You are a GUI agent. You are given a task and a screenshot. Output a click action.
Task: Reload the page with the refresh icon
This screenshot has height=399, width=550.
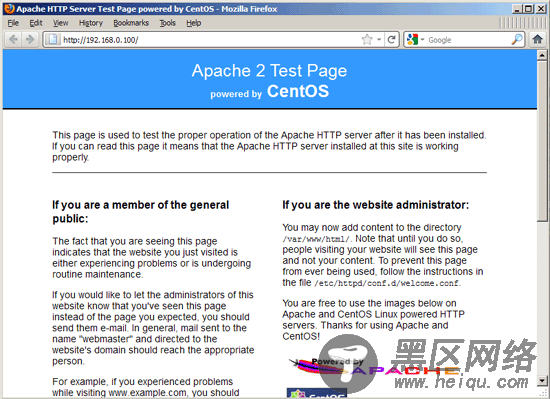pos(391,39)
